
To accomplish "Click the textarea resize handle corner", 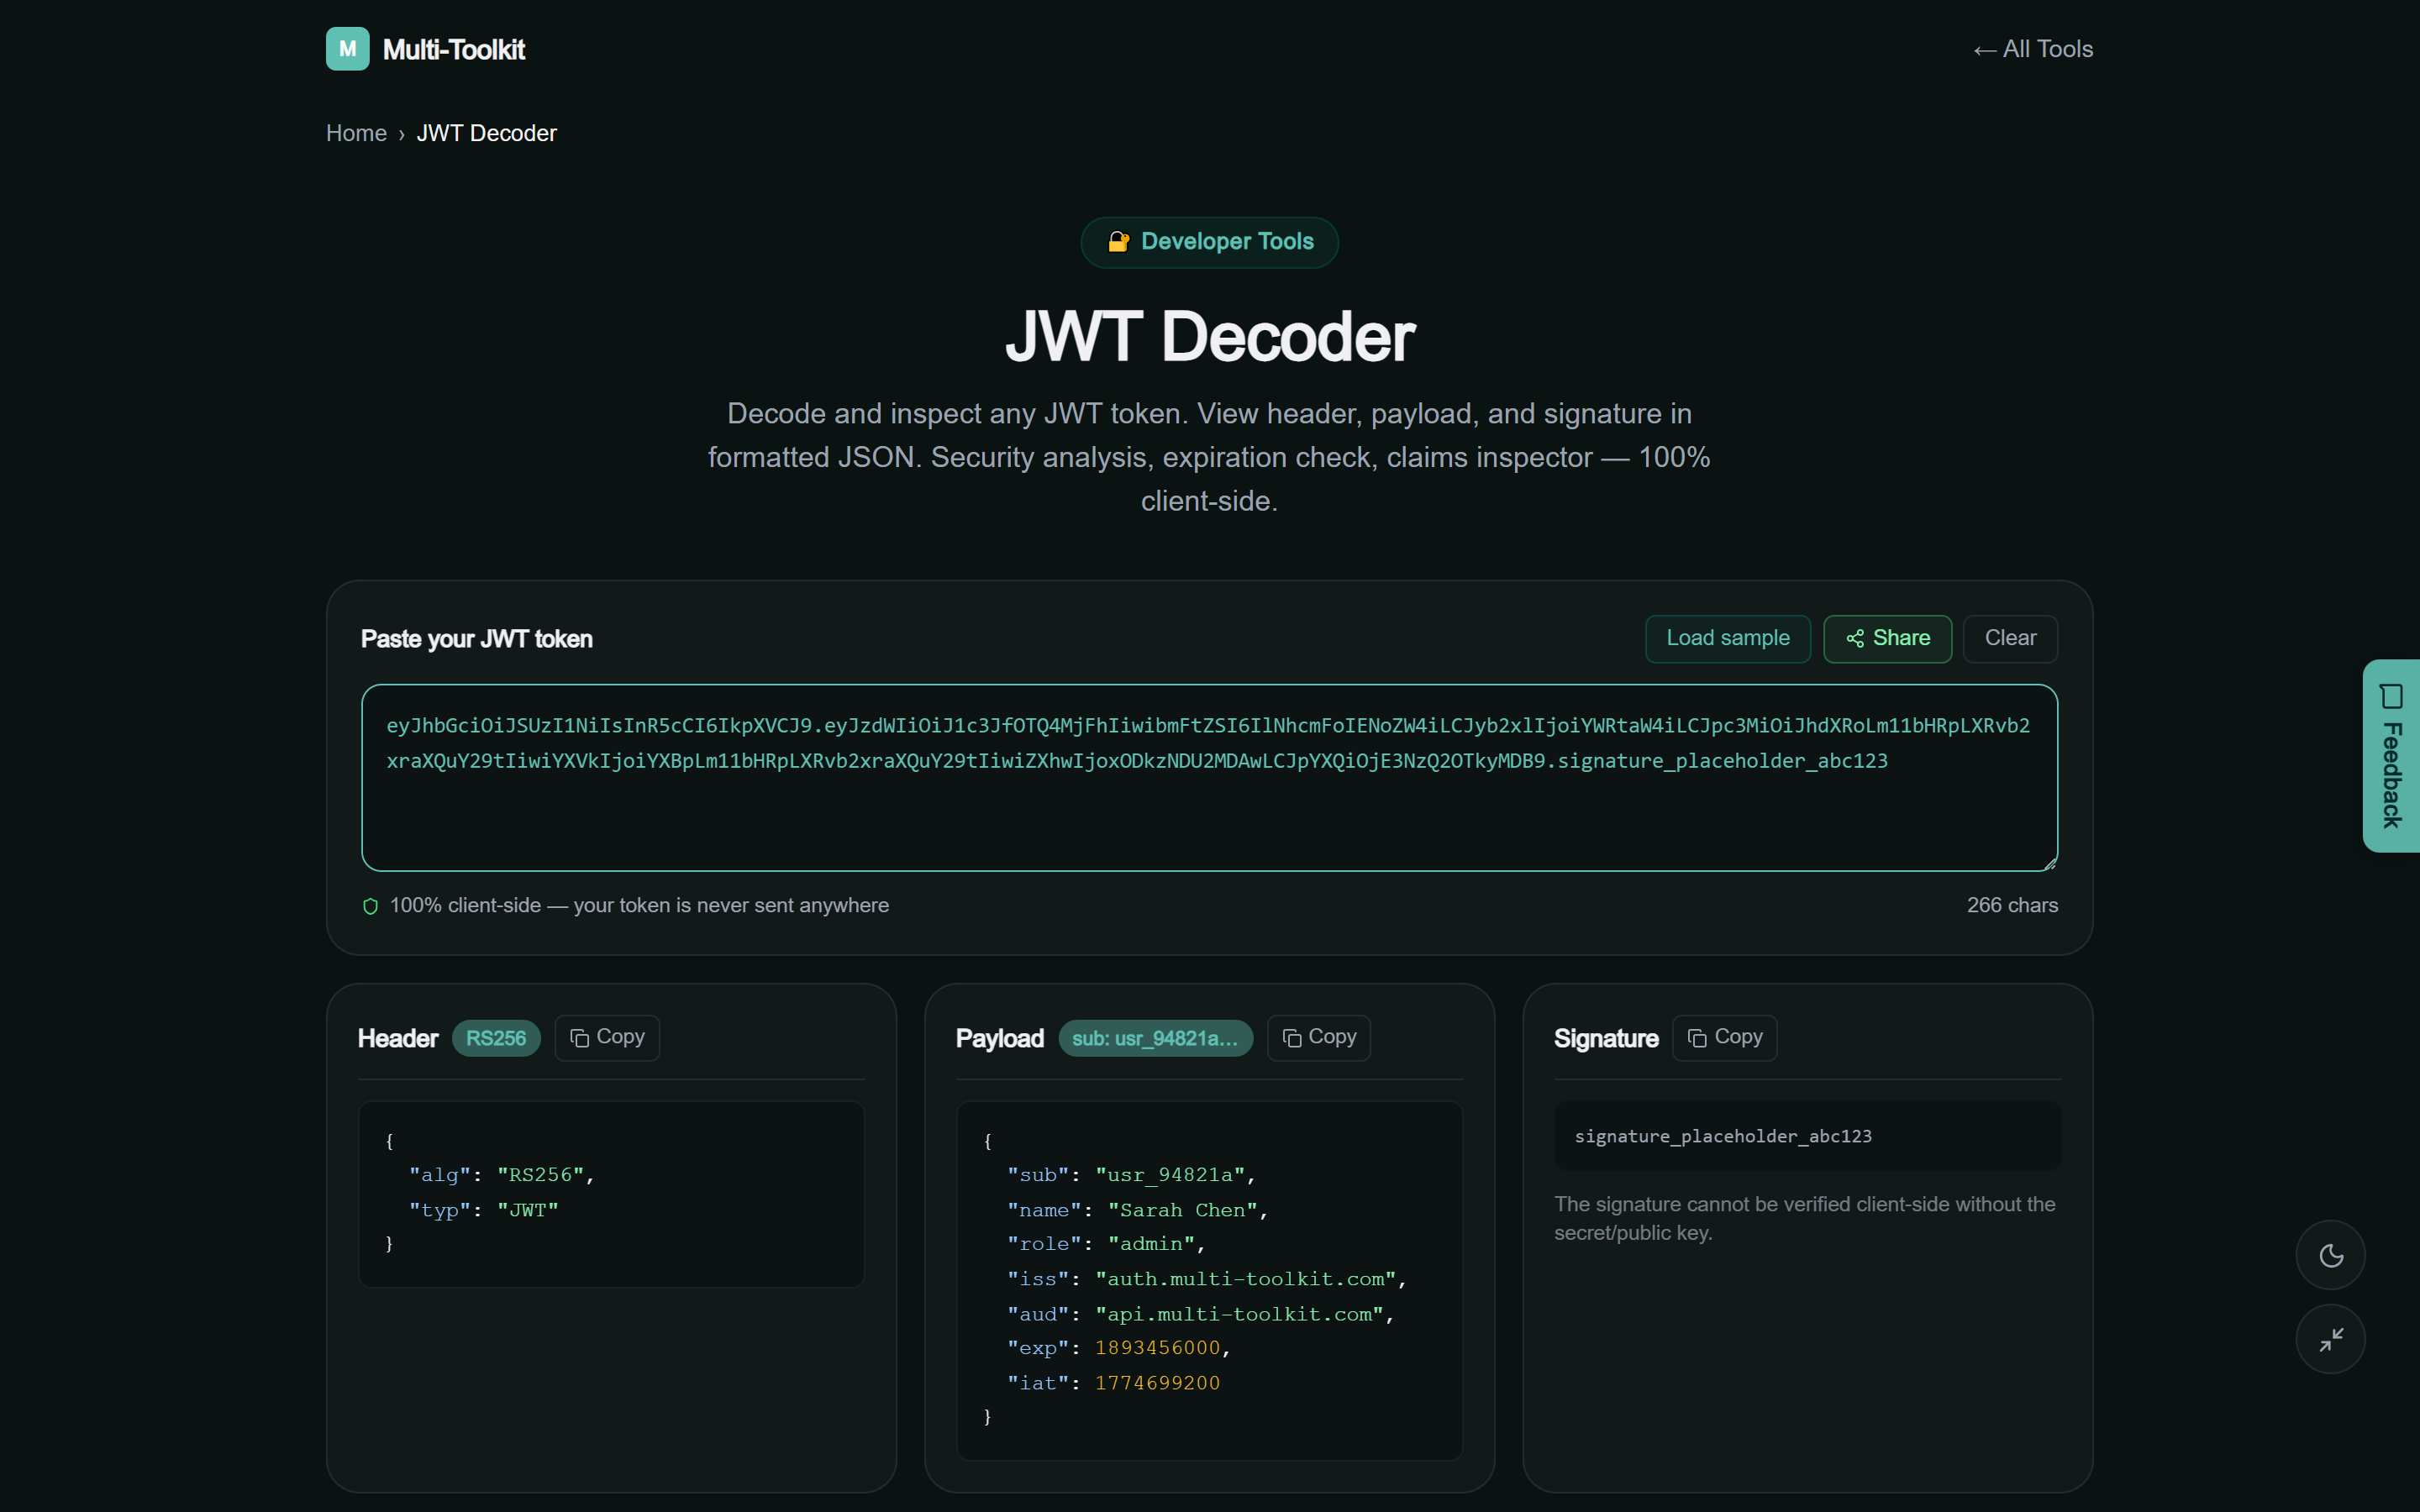I will coord(2049,862).
